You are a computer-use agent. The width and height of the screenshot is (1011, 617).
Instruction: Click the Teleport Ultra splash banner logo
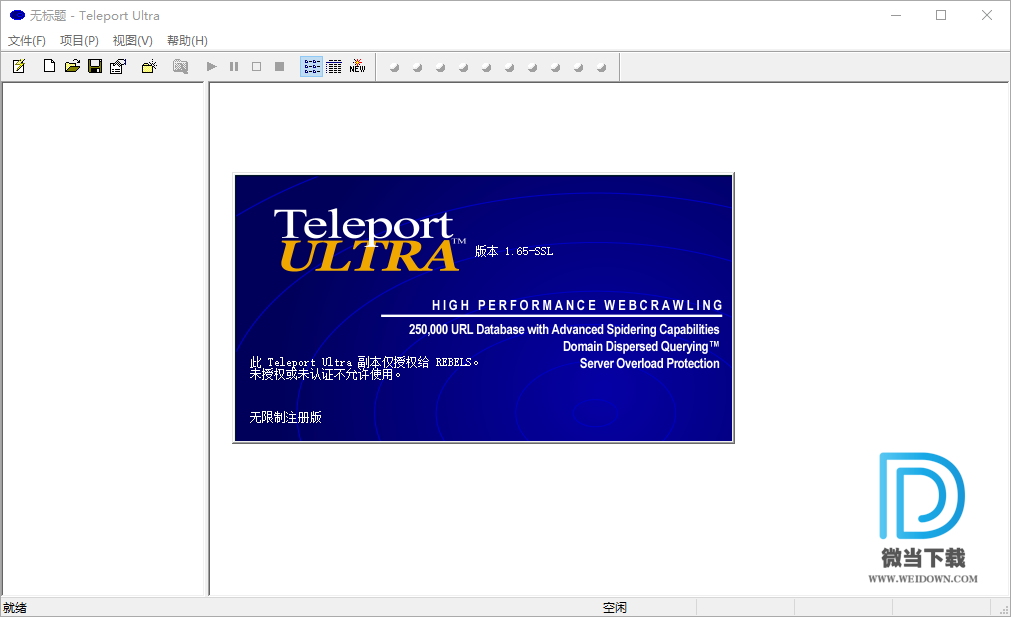tap(369, 240)
